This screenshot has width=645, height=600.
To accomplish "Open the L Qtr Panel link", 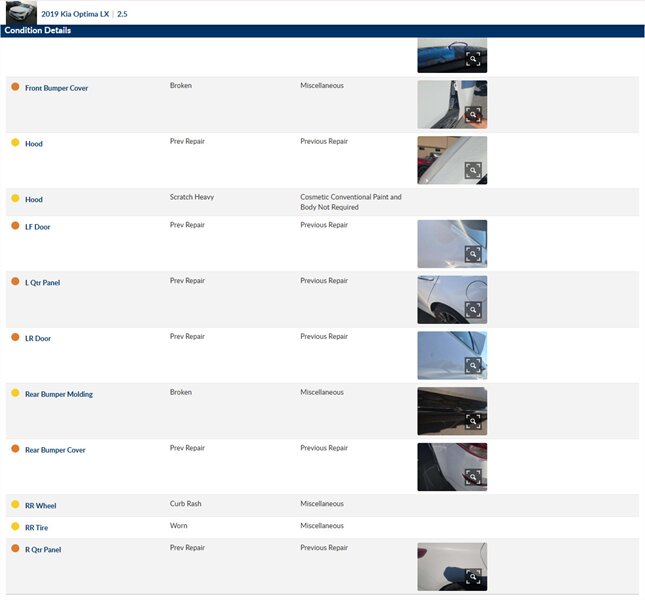I will (x=42, y=283).
